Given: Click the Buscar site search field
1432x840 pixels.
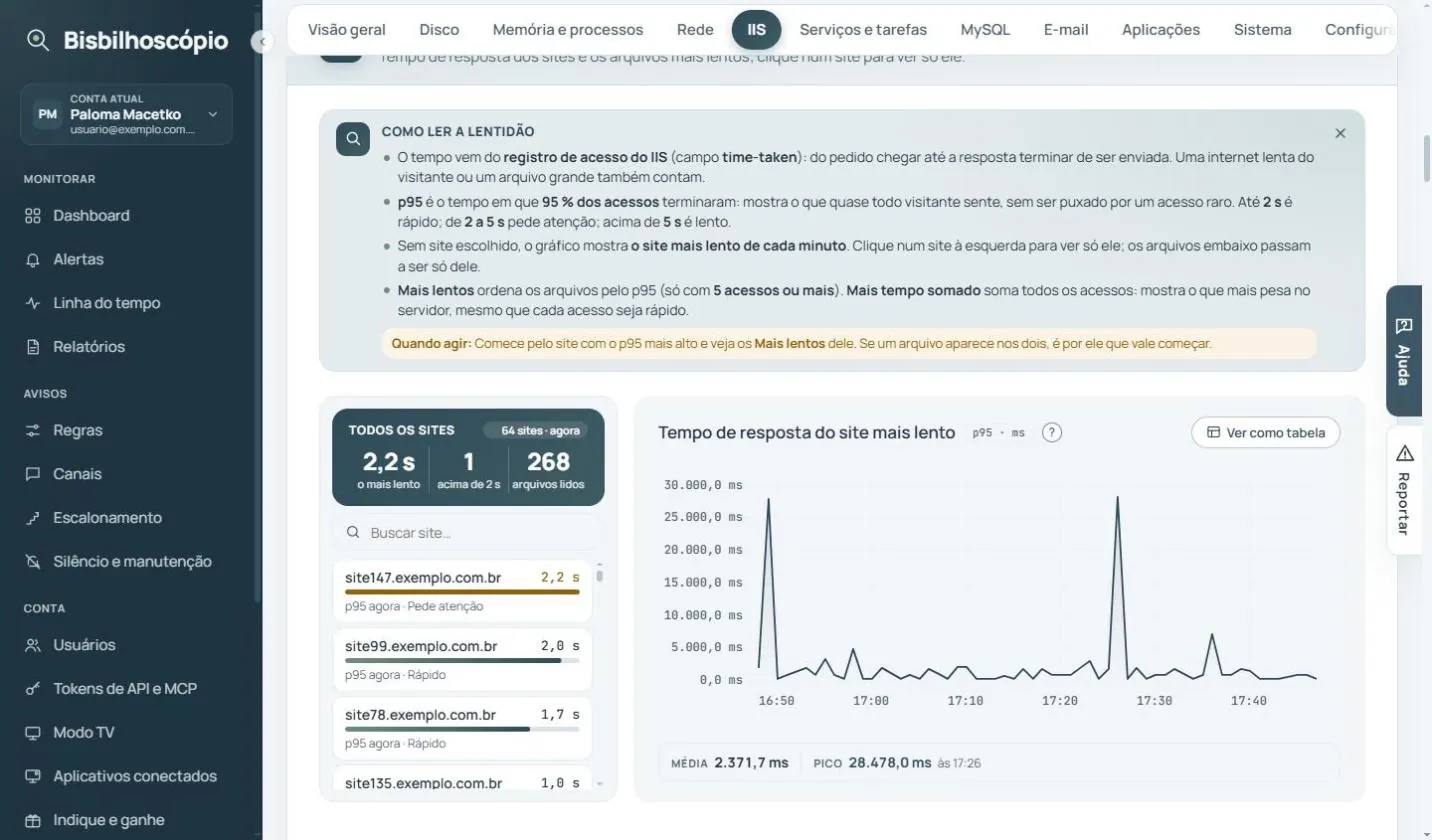Looking at the screenshot, I should (x=468, y=533).
